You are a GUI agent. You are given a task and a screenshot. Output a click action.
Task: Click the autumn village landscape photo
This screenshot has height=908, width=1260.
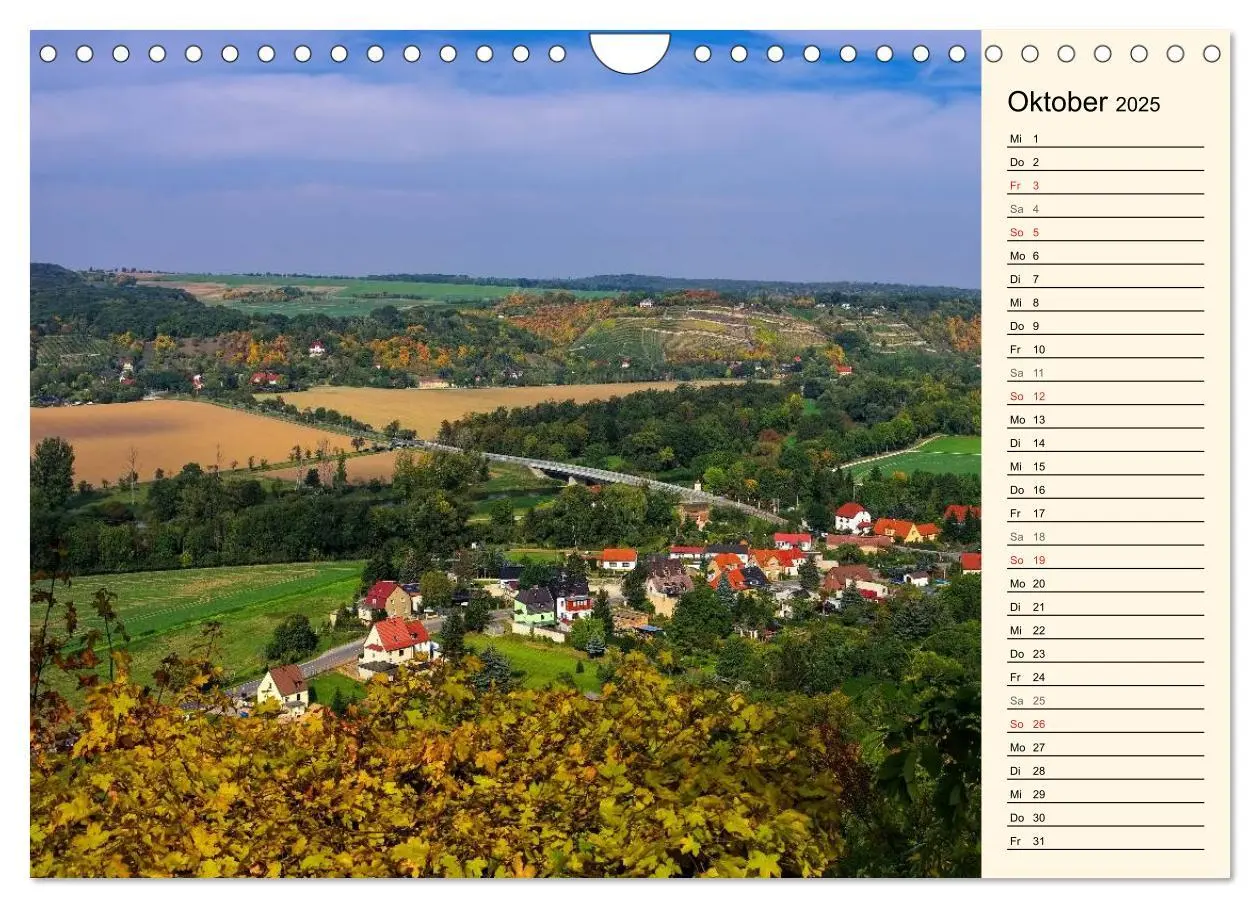505,454
